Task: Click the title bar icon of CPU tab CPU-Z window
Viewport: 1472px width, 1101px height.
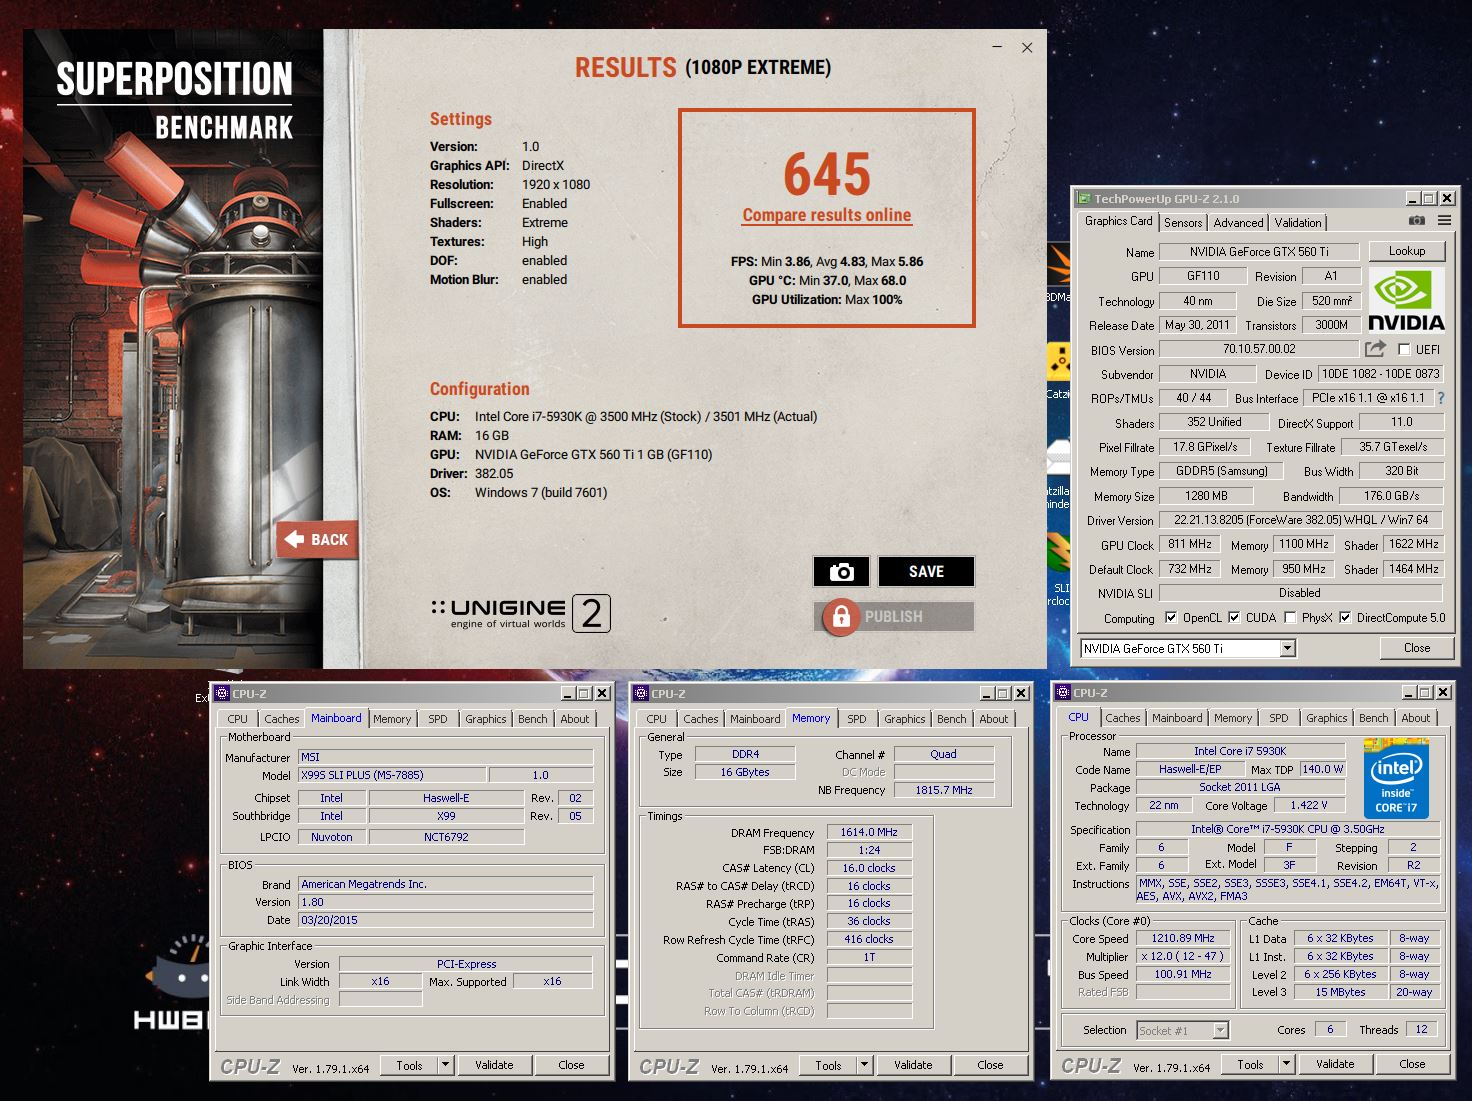Action: coord(1062,692)
